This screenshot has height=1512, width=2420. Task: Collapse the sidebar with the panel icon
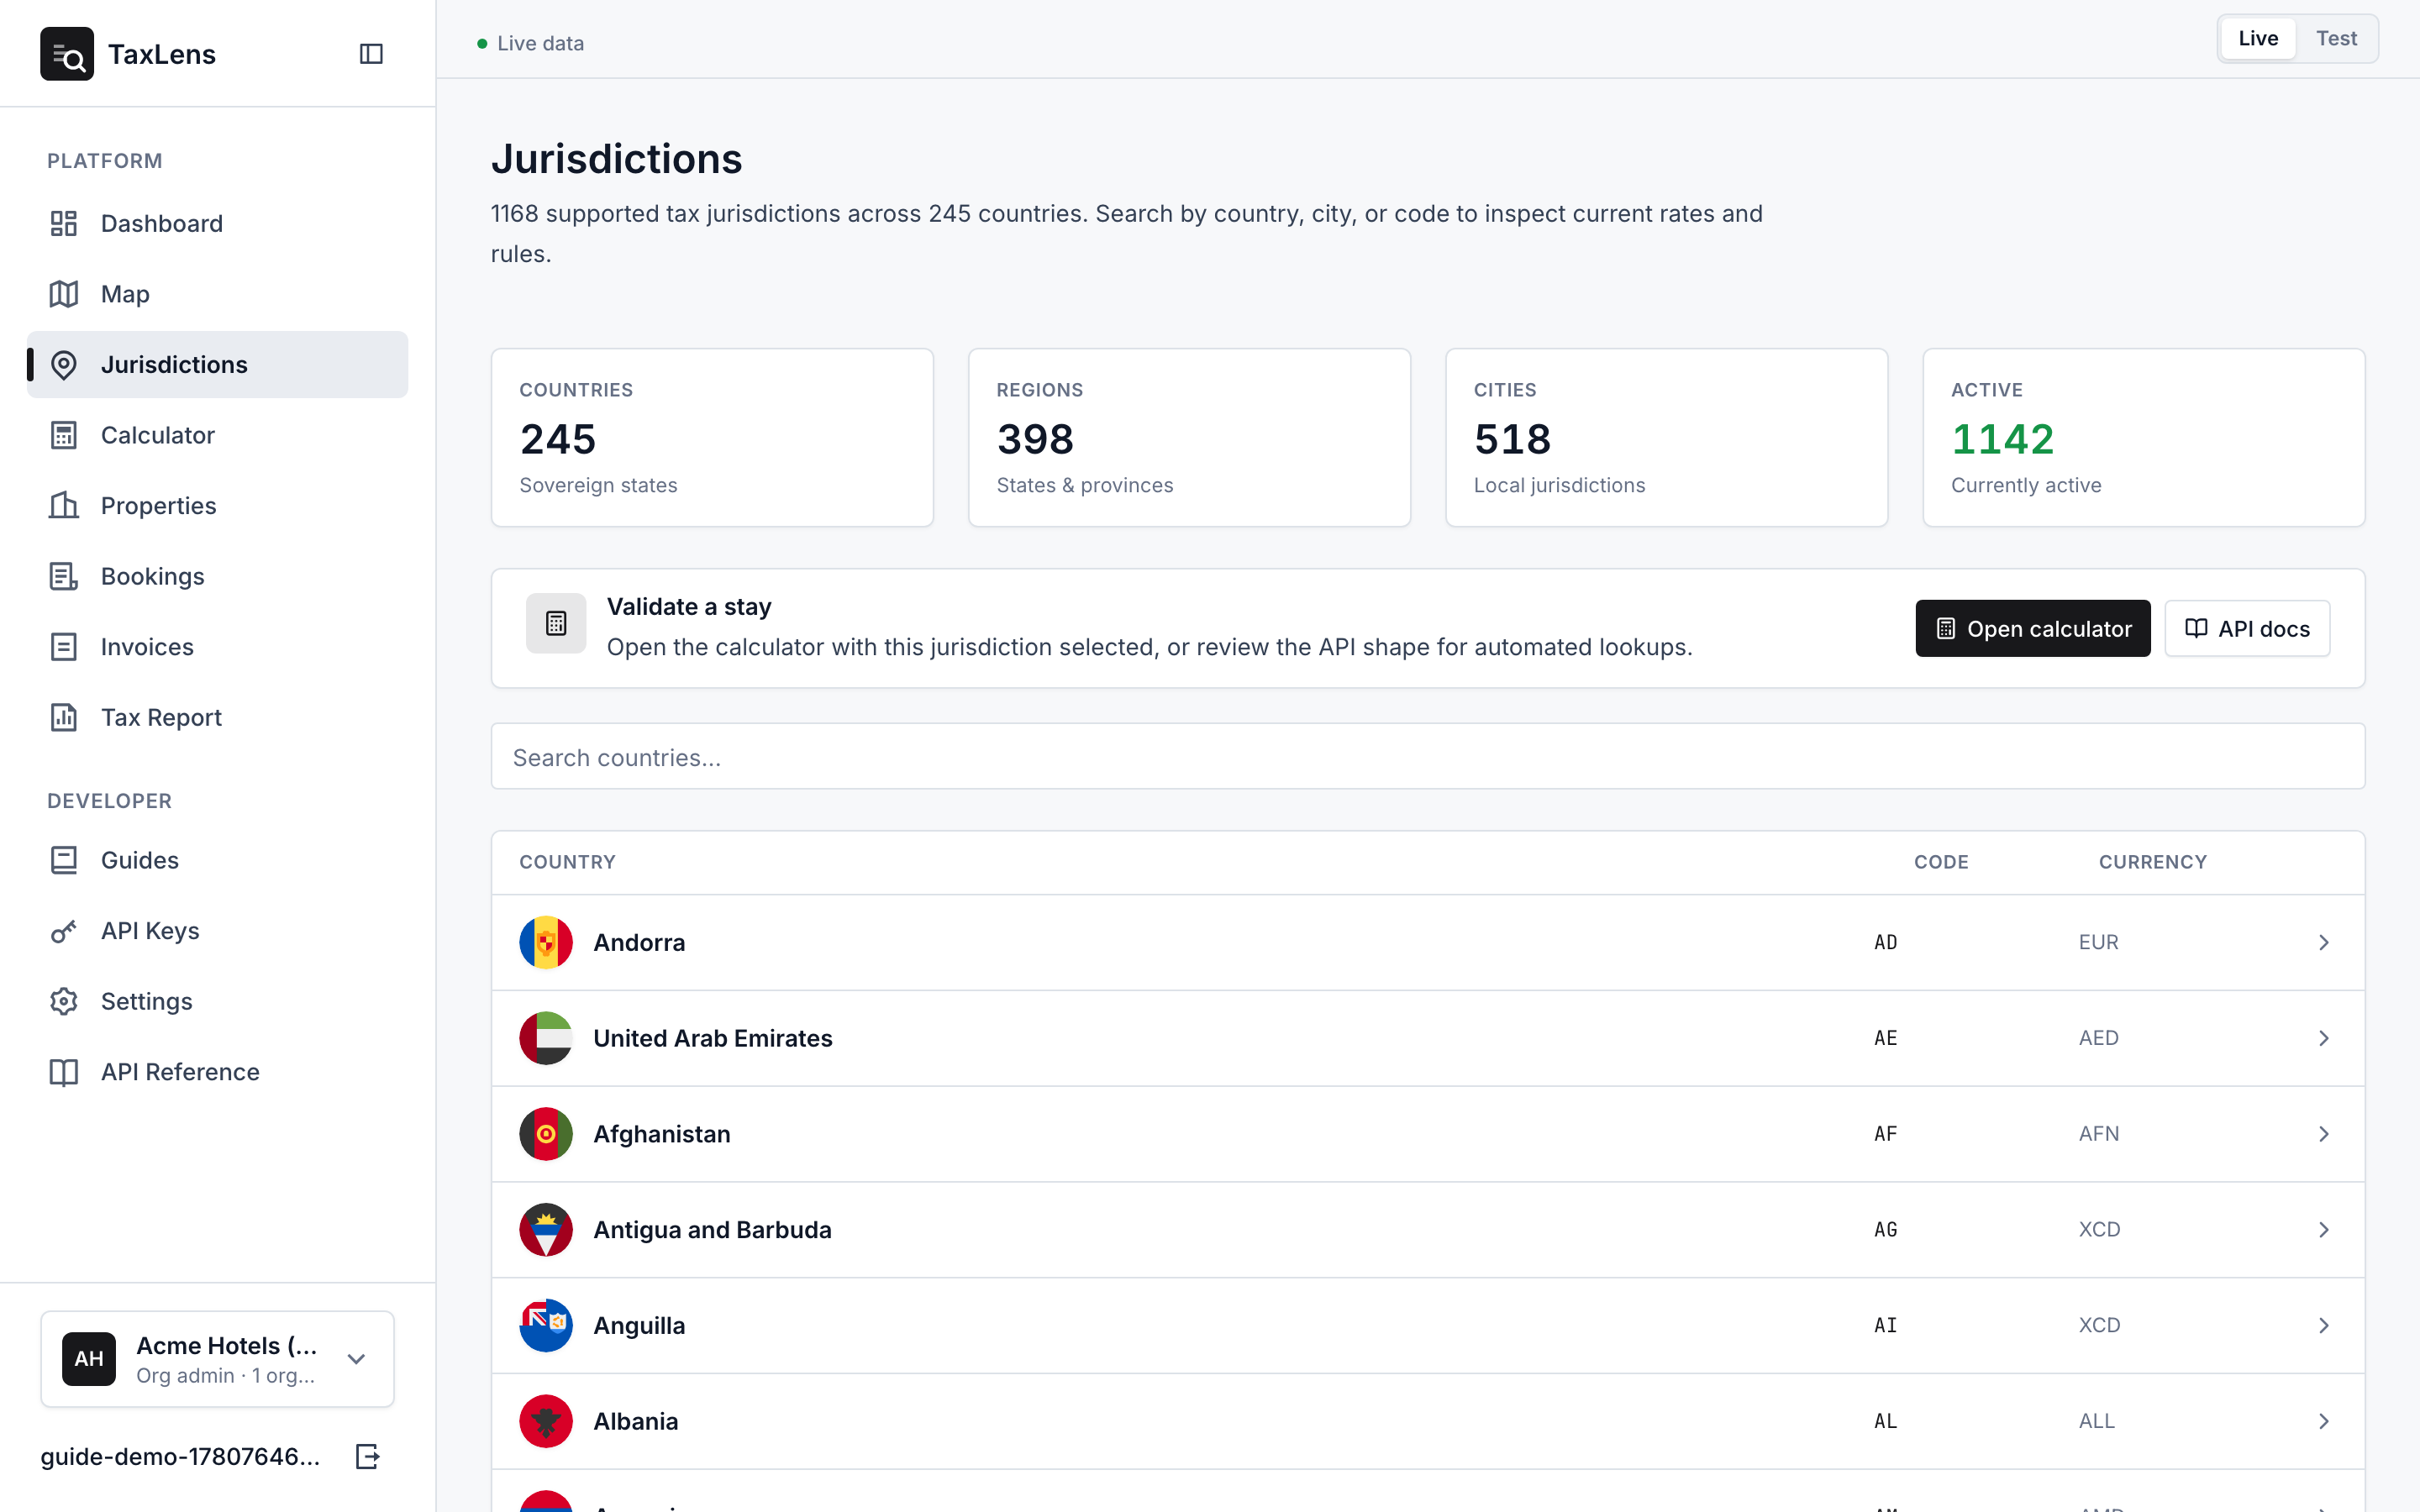tap(371, 54)
